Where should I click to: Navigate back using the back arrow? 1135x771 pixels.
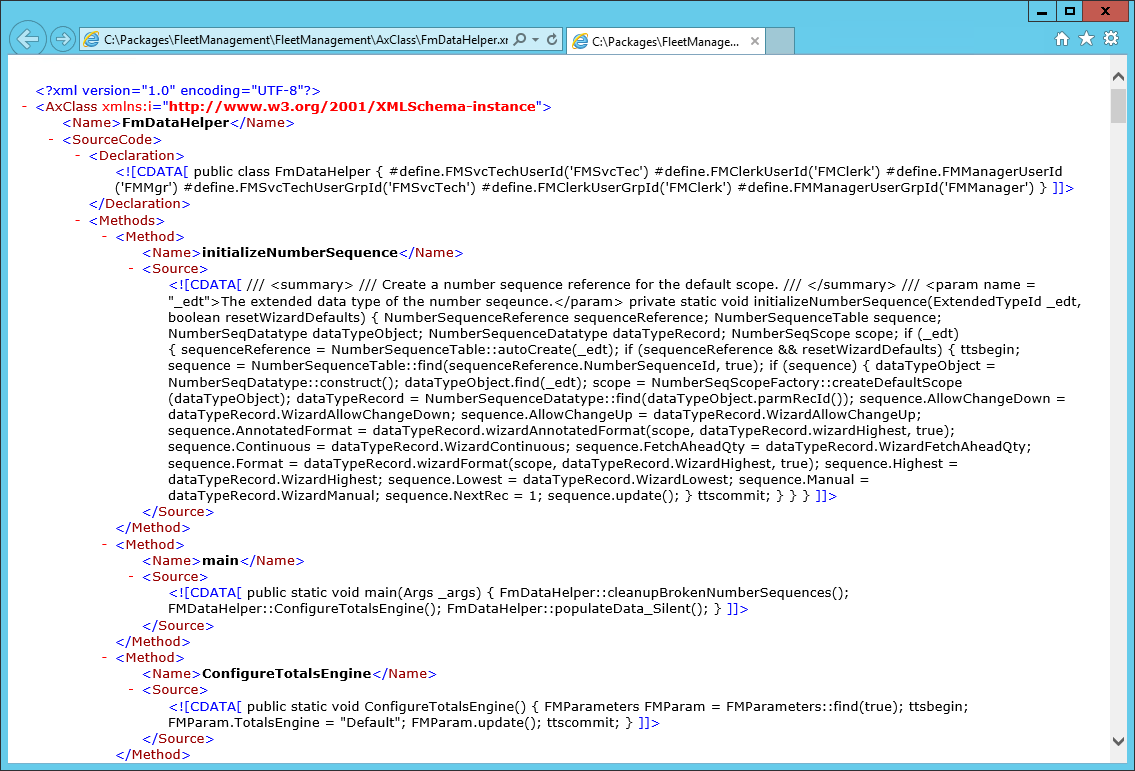pyautogui.click(x=27, y=38)
